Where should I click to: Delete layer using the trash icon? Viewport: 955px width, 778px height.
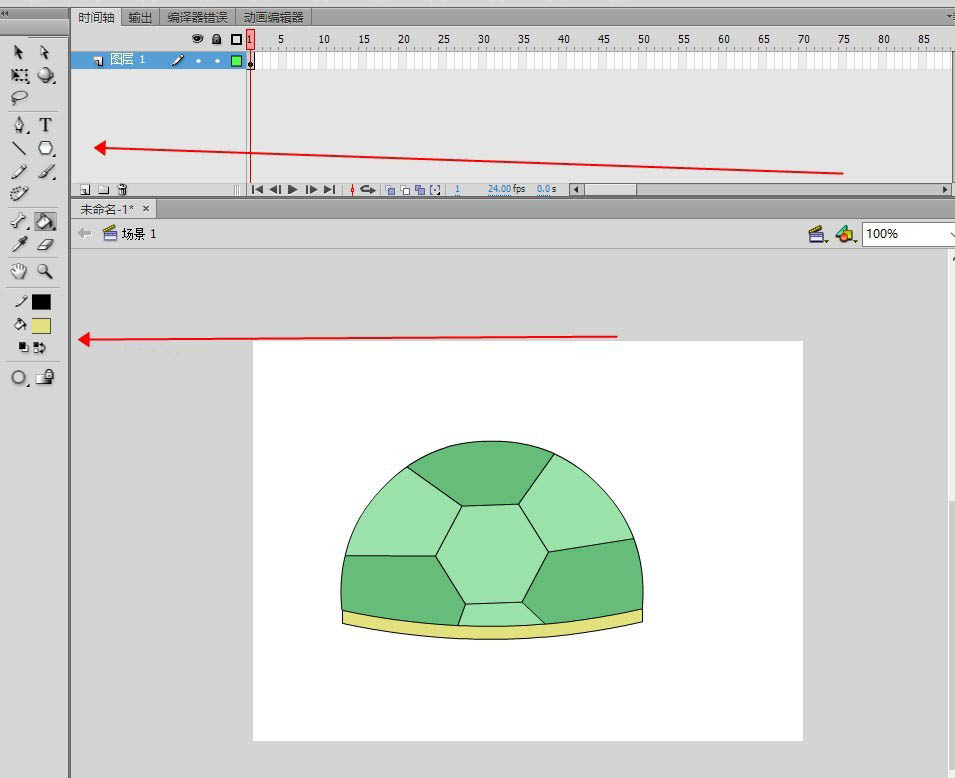click(122, 189)
